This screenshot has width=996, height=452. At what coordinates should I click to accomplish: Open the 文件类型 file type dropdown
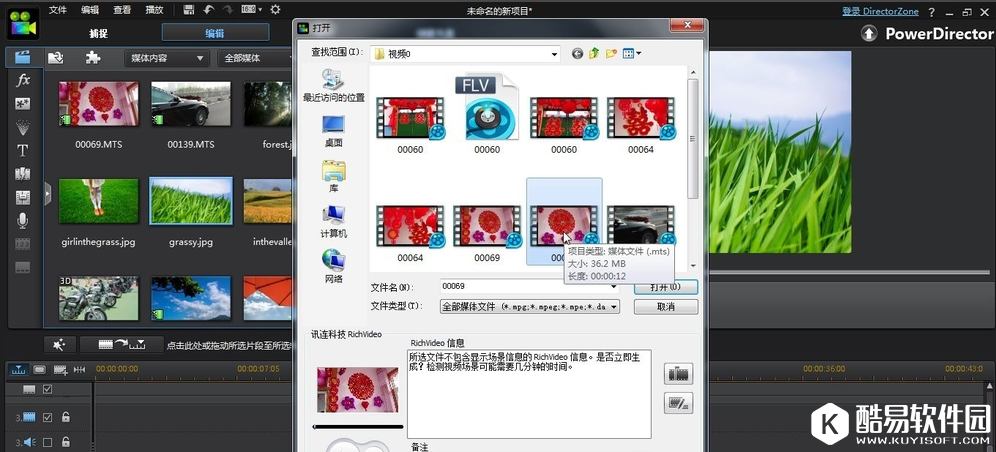tap(613, 307)
